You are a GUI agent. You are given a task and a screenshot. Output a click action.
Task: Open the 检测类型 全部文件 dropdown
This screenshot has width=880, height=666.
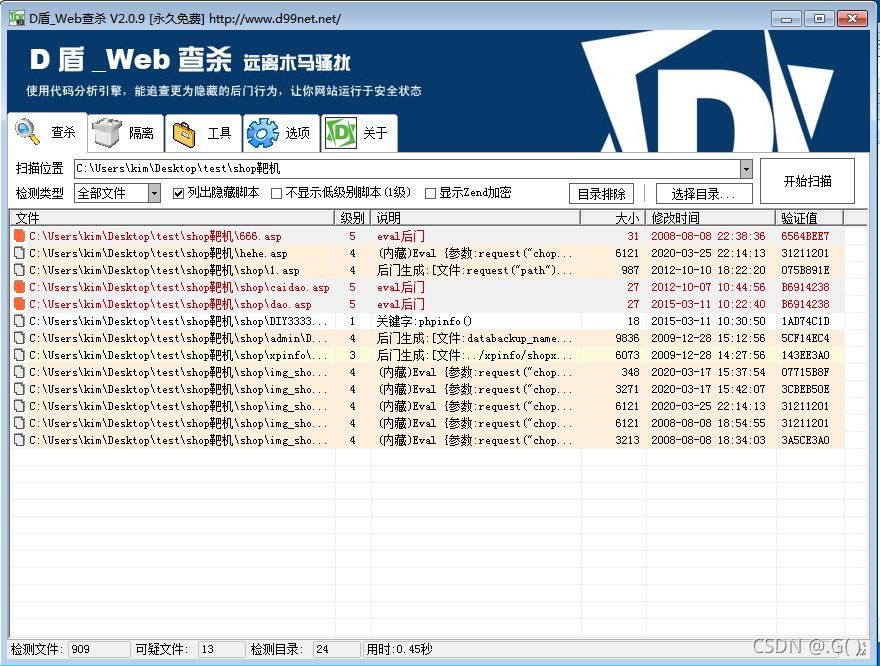(117, 194)
